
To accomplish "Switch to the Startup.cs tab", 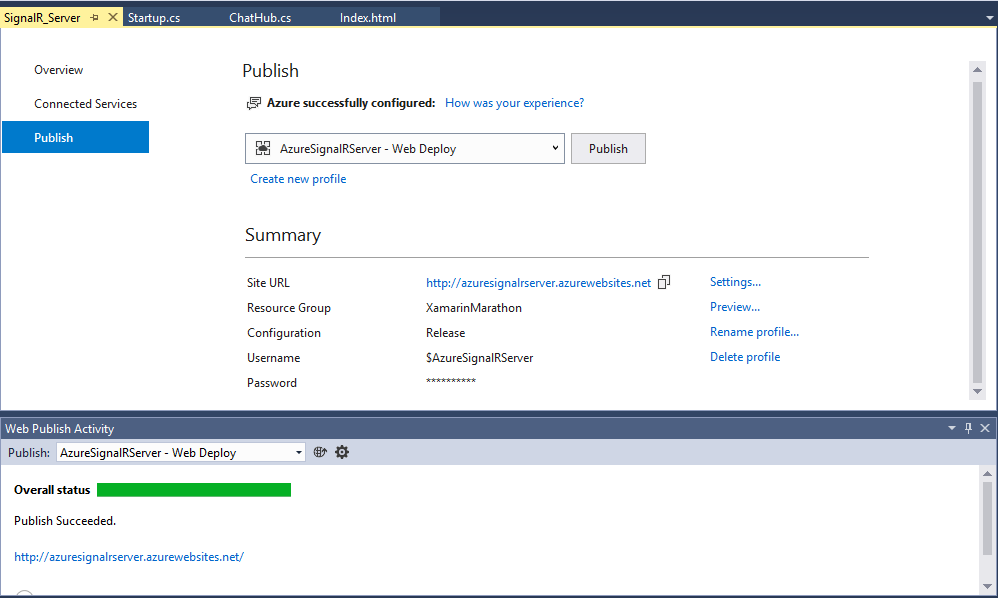I will (154, 18).
